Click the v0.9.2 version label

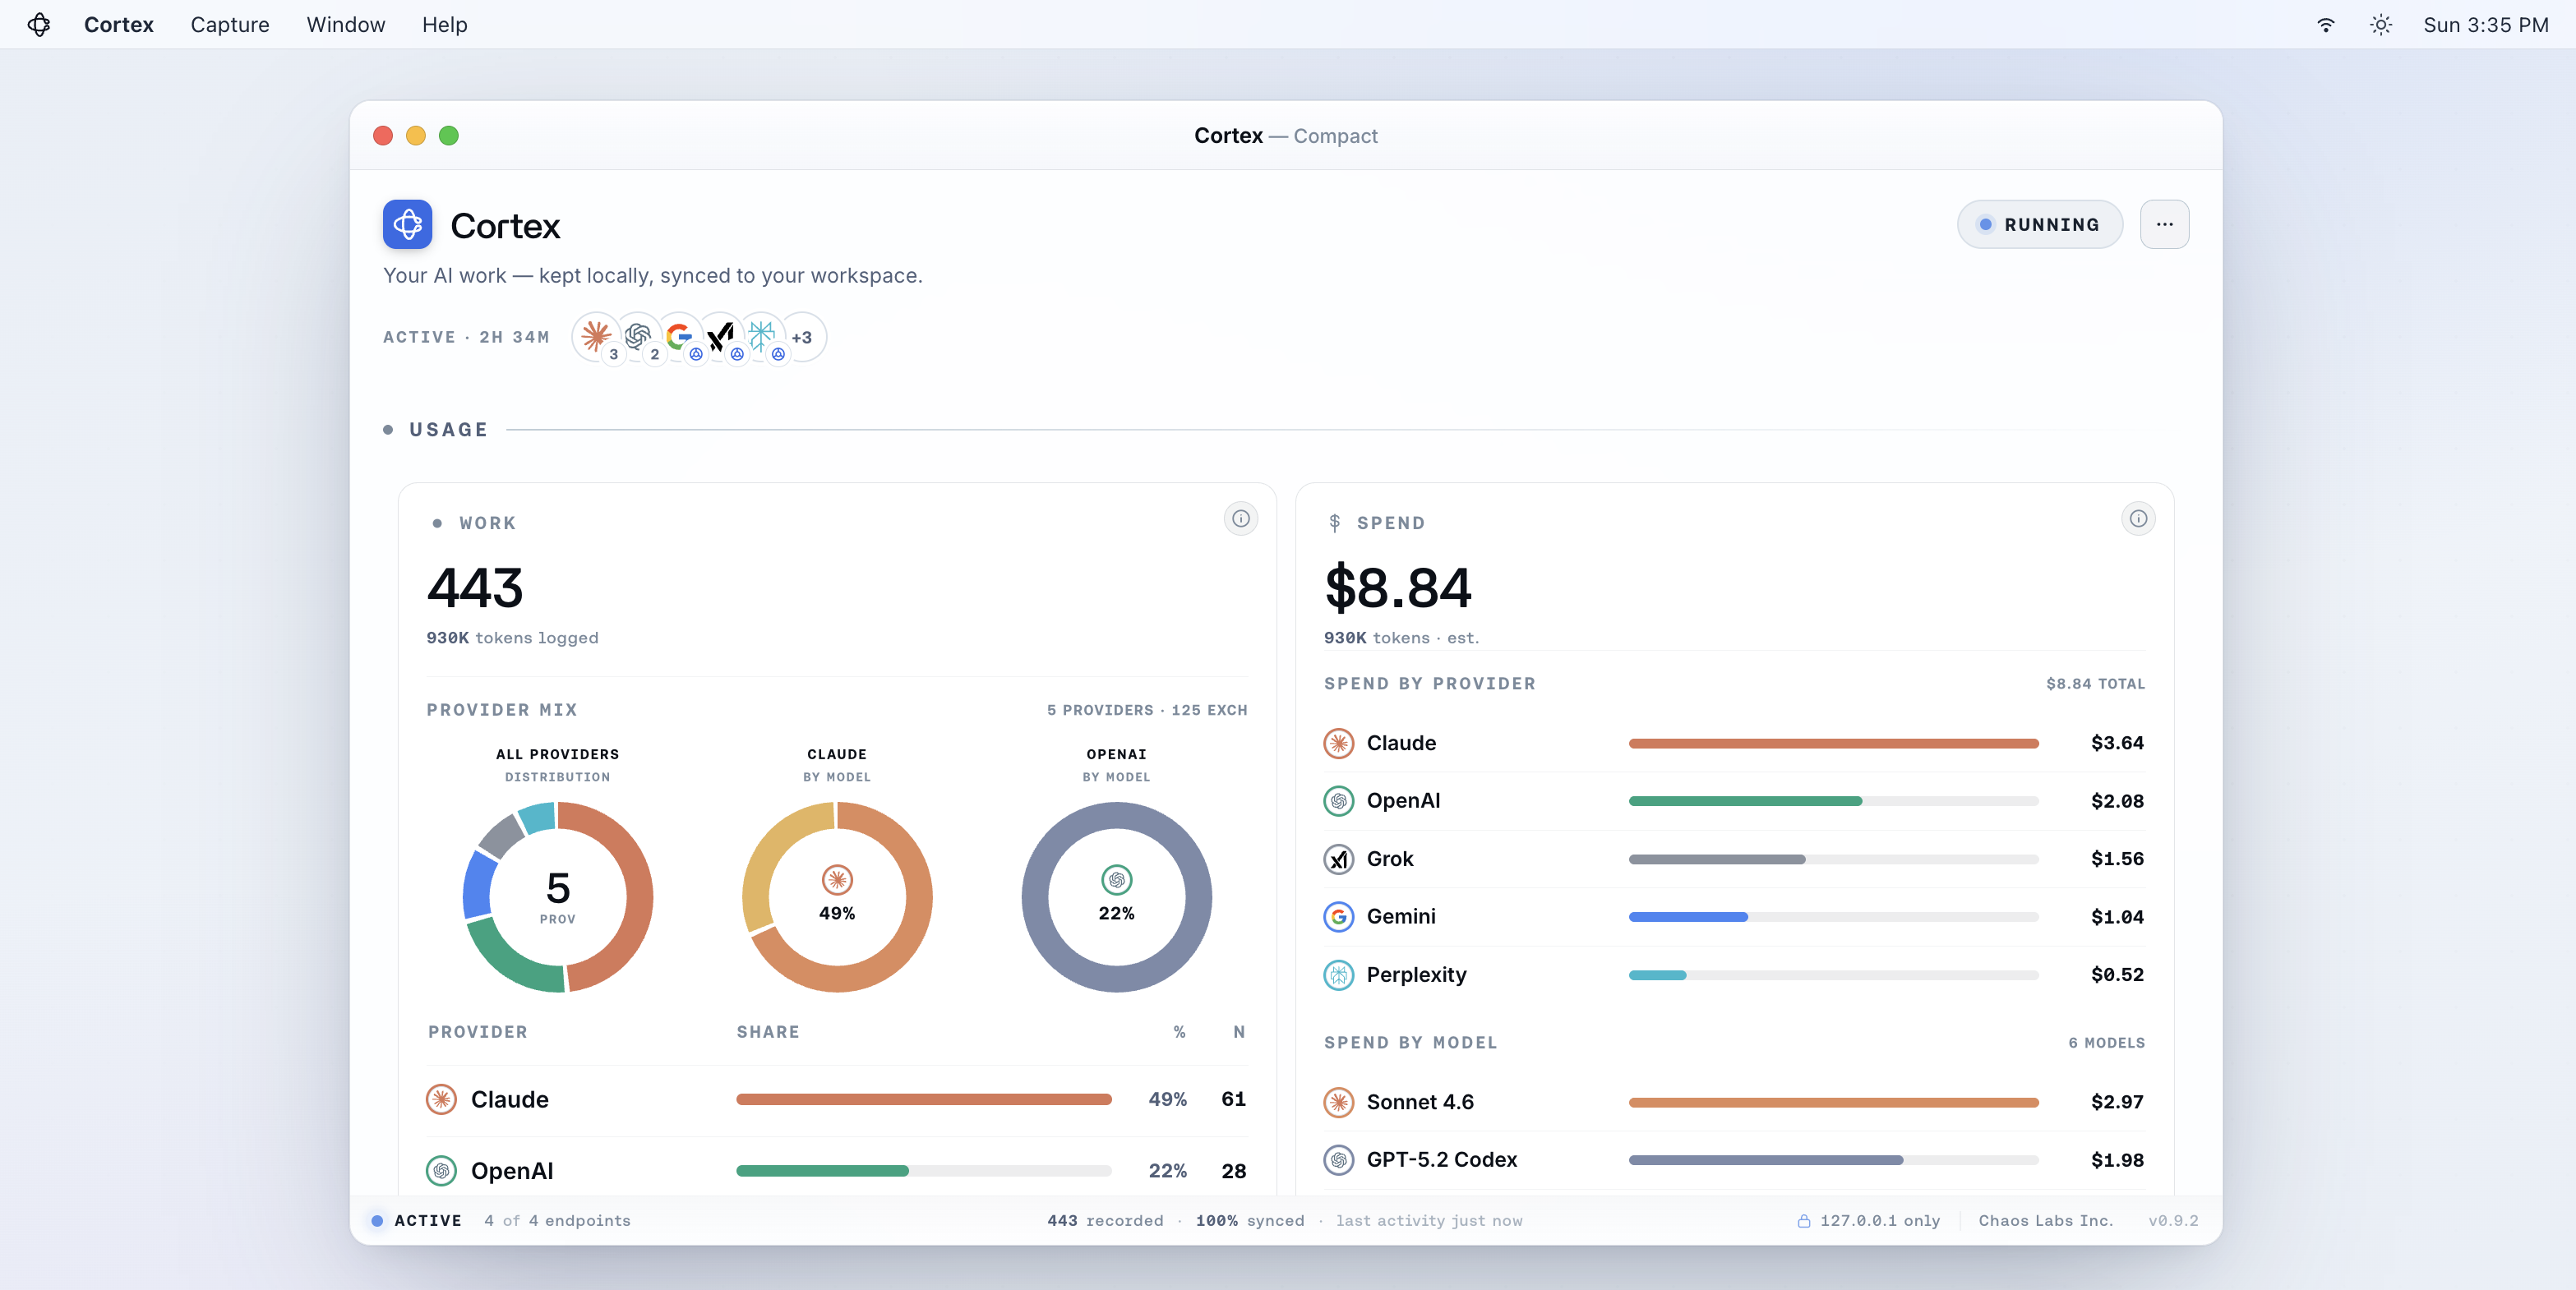(2174, 1221)
